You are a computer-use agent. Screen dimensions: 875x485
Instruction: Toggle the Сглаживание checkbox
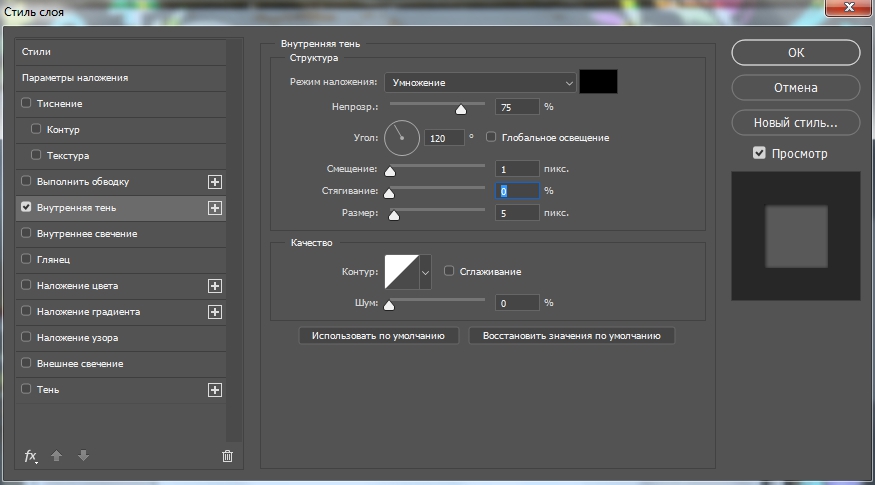pyautogui.click(x=449, y=271)
